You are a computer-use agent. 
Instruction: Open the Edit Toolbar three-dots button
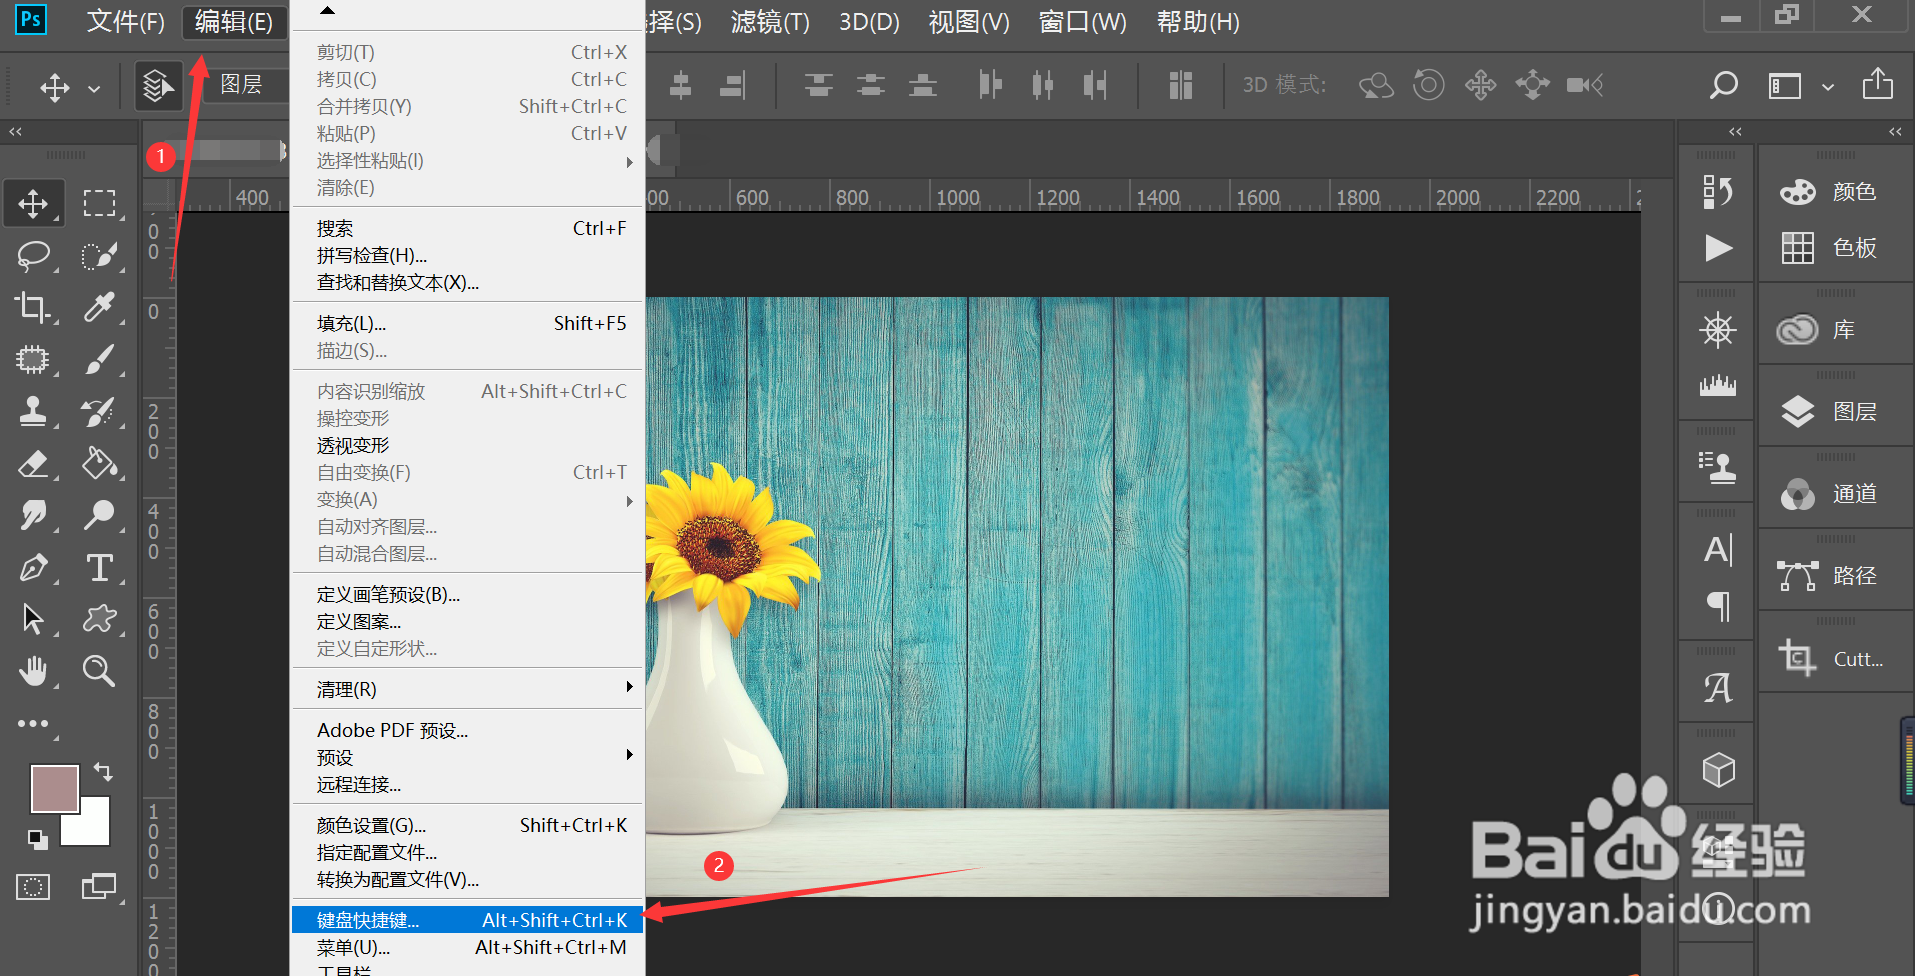pos(33,724)
